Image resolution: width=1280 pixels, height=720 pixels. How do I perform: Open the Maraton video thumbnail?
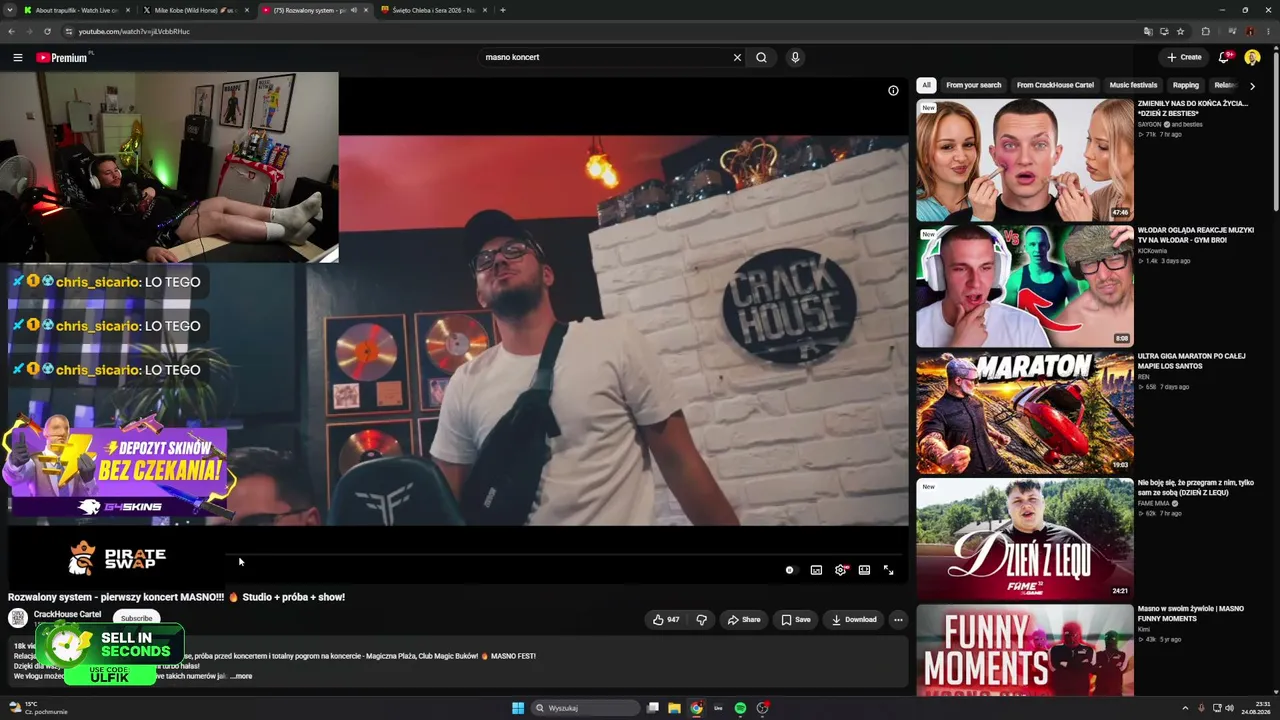coord(1025,412)
